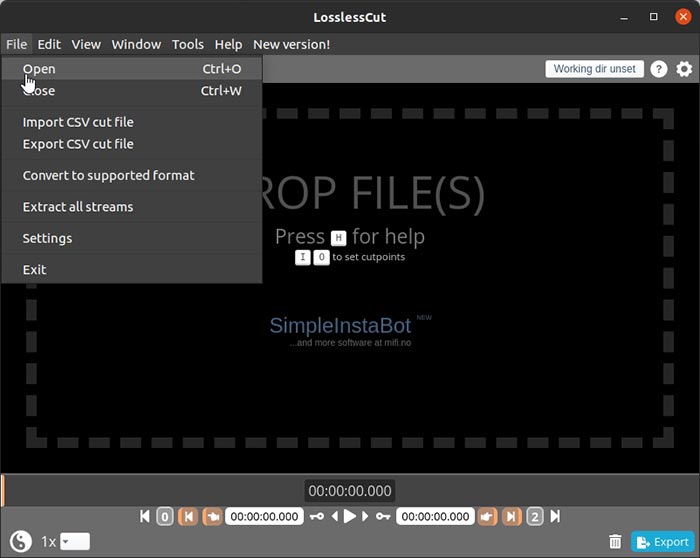This screenshot has height=558, width=700.
Task: Click more software at mifi.no link
Action: 350,343
